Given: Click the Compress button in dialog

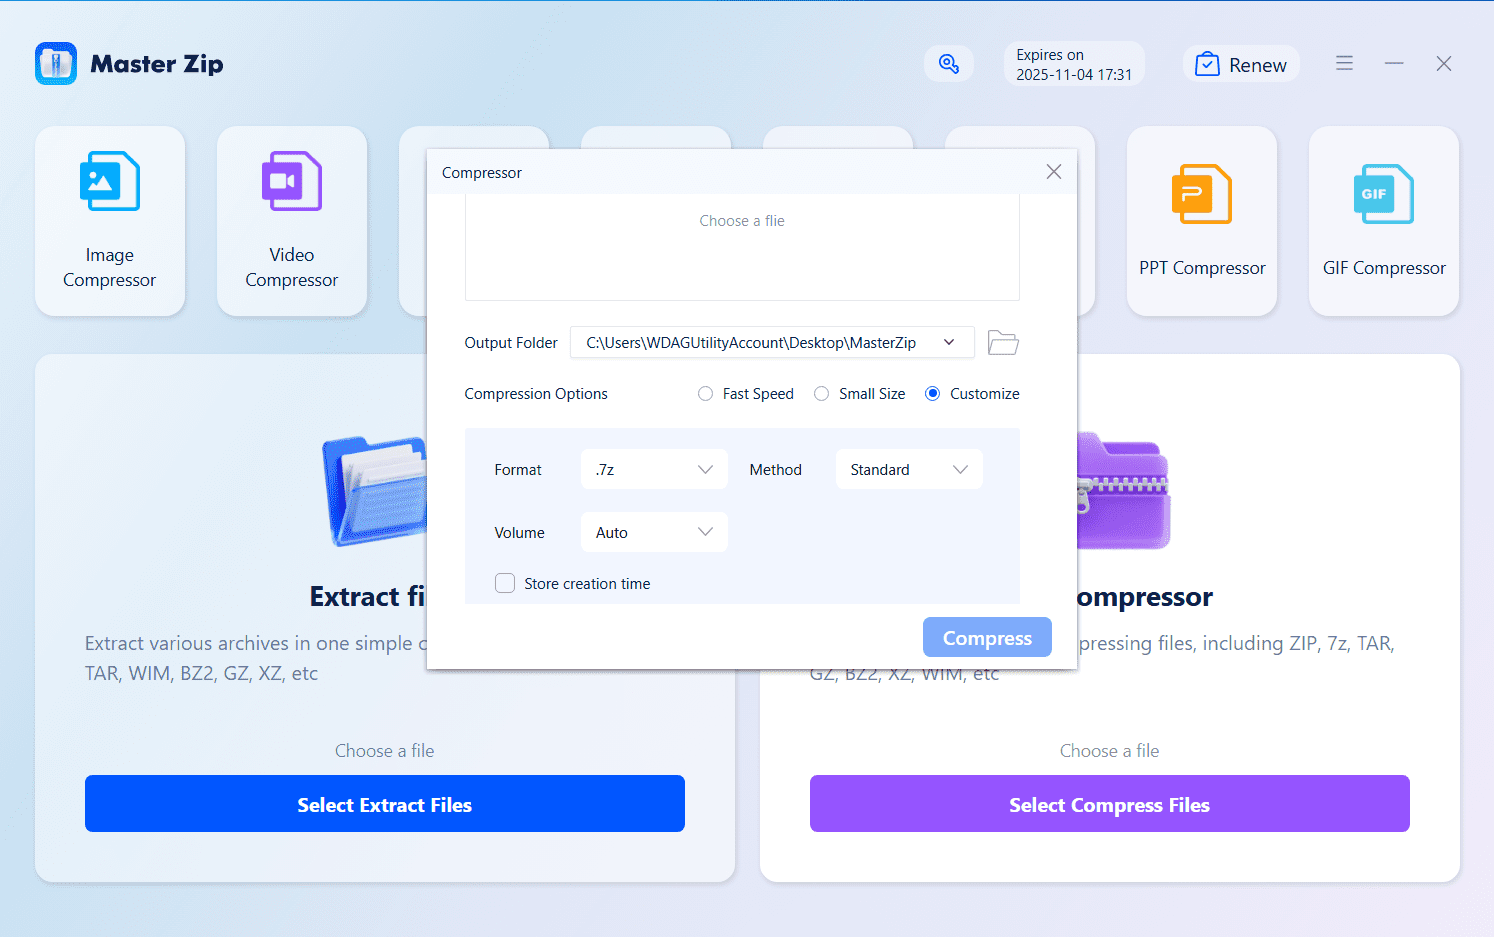Looking at the screenshot, I should pyautogui.click(x=987, y=638).
